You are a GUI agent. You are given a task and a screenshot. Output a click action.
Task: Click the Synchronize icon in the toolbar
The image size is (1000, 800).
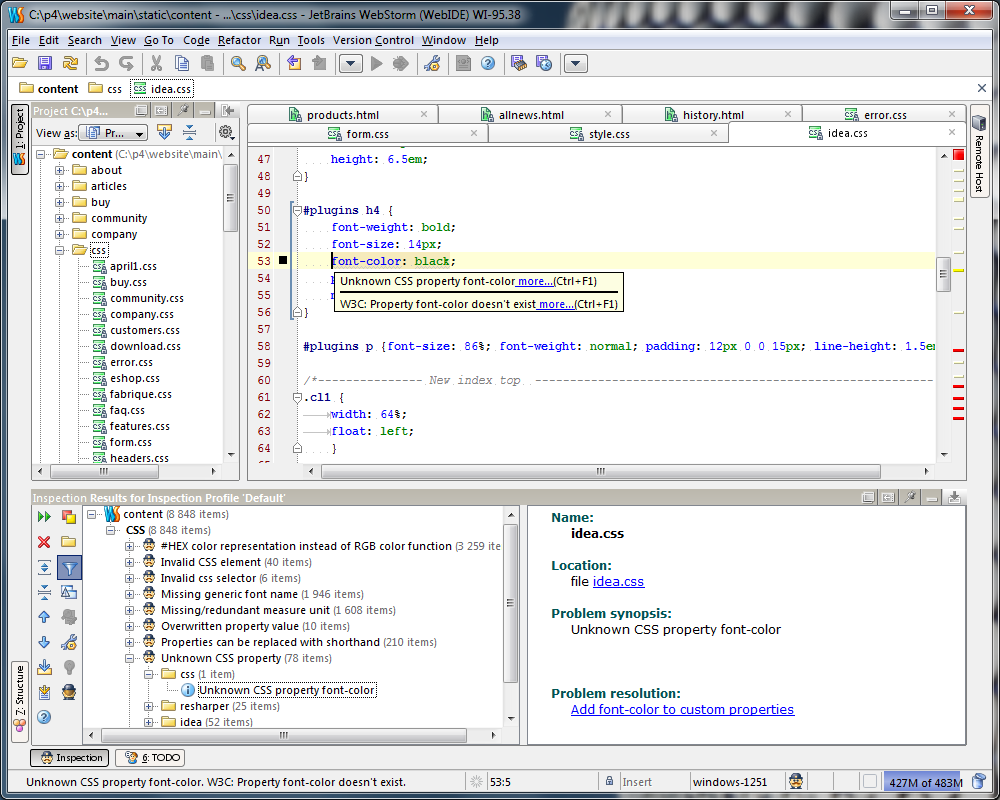71,63
